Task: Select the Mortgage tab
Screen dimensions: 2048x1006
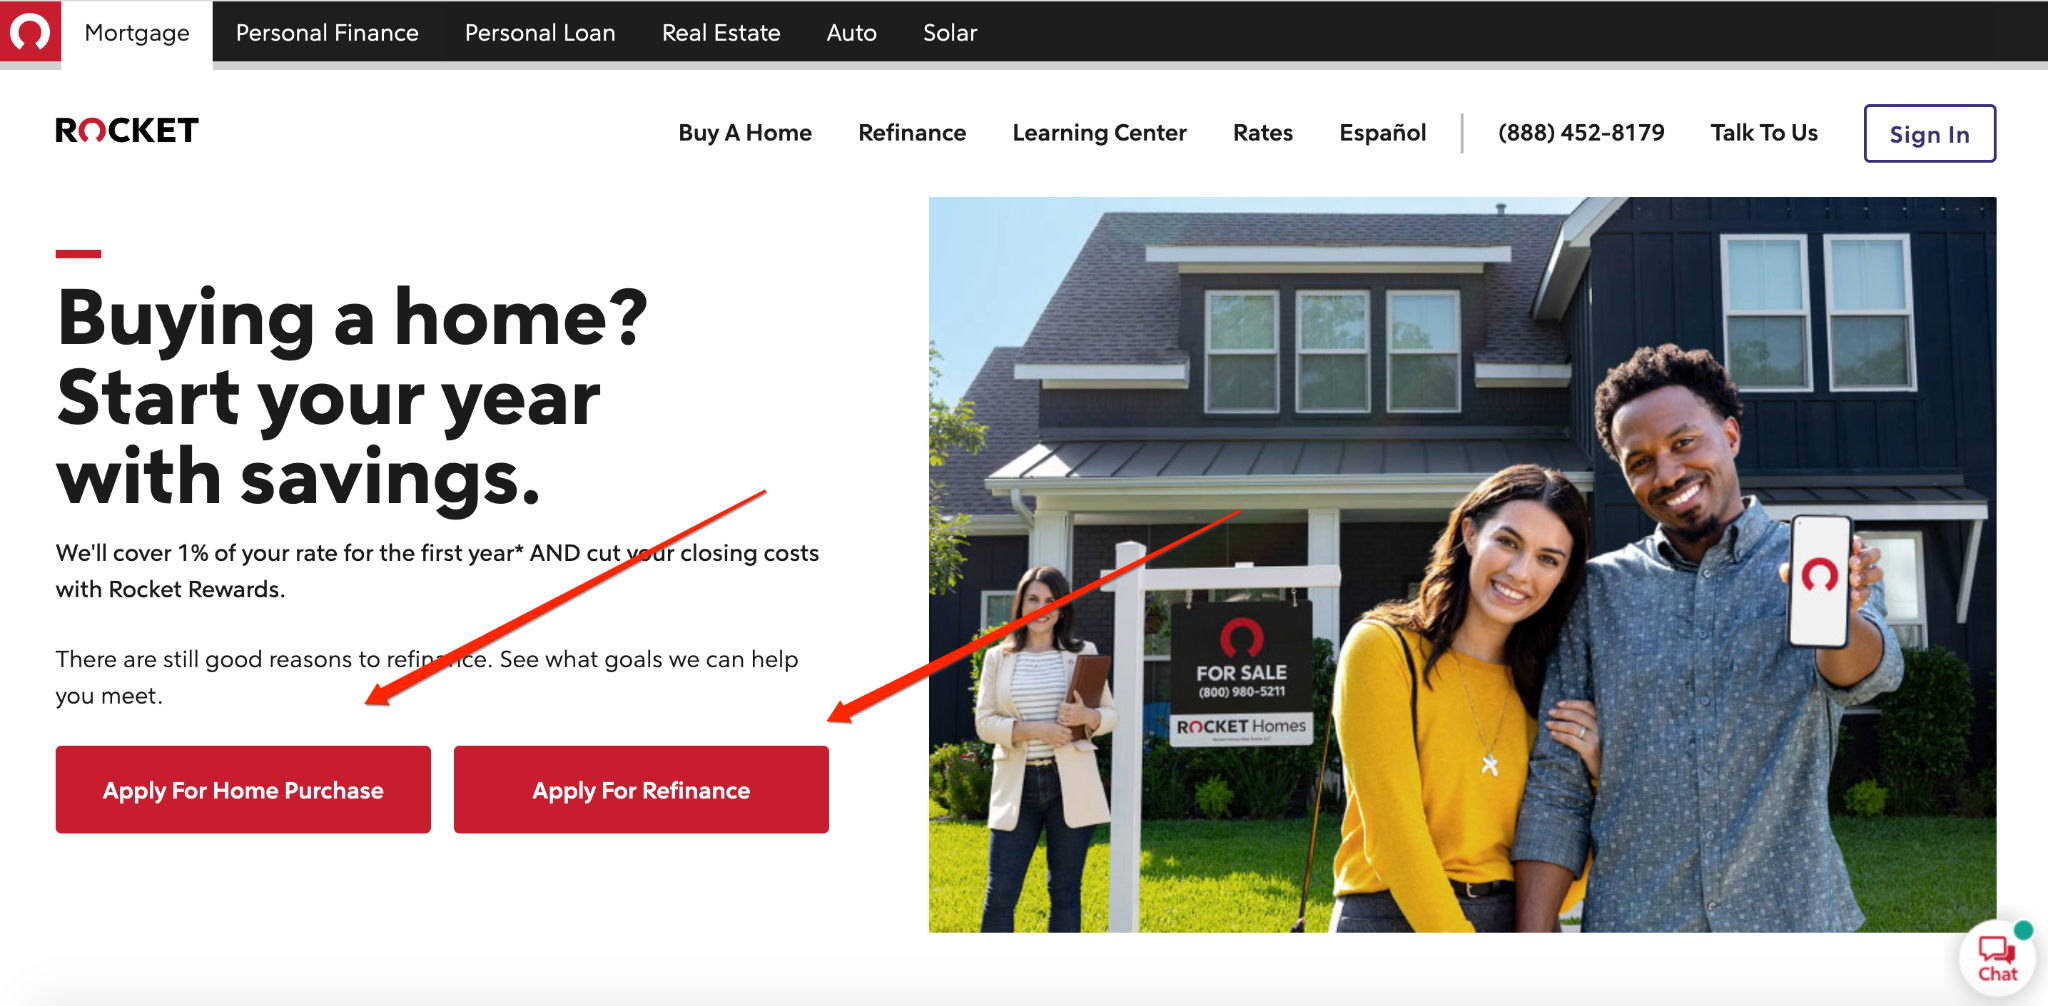Action: (137, 33)
